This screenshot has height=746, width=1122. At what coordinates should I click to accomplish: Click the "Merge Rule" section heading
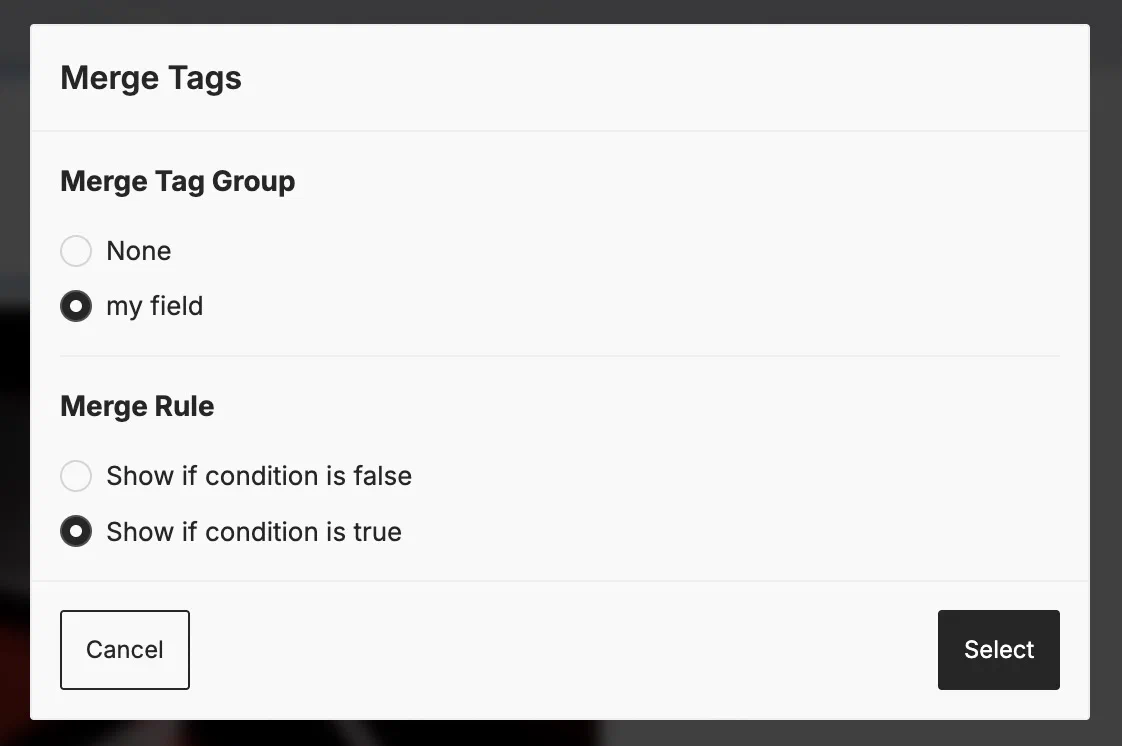(137, 407)
